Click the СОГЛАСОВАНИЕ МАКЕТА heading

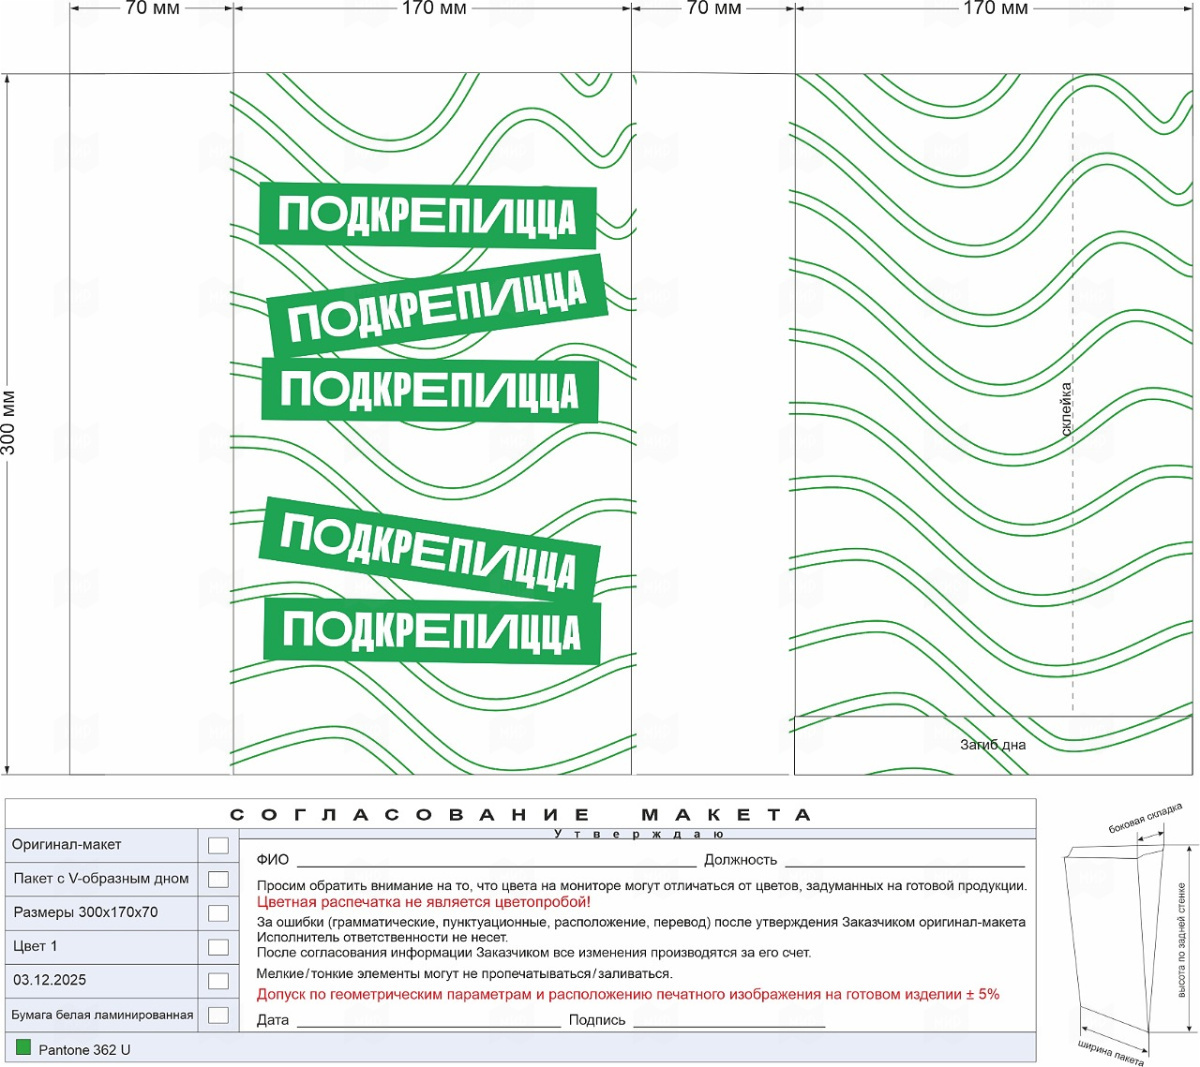pyautogui.click(x=521, y=815)
